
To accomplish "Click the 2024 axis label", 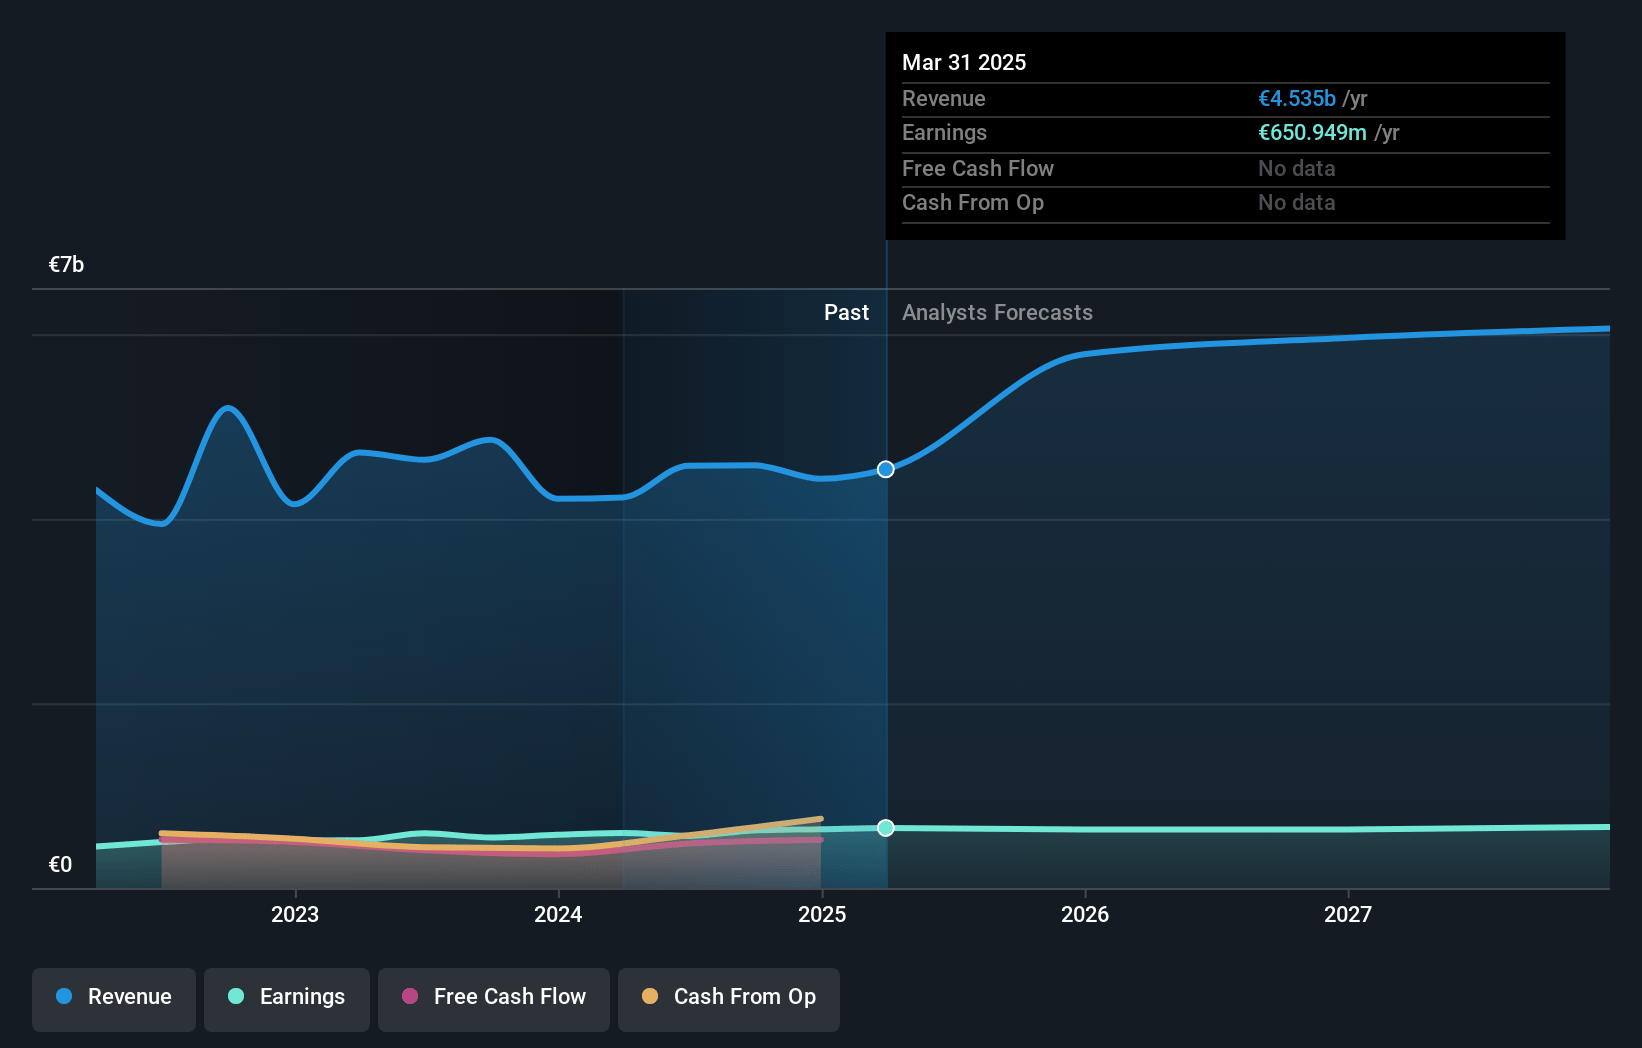I will tap(558, 914).
